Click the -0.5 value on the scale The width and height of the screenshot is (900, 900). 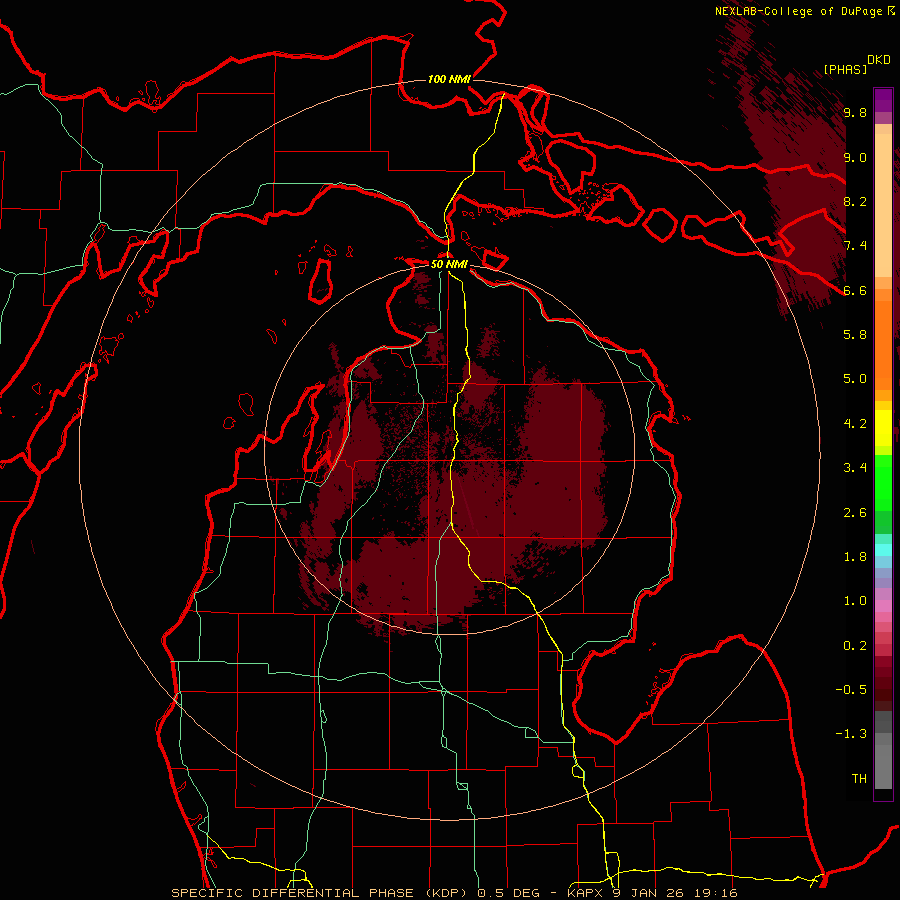(x=851, y=690)
